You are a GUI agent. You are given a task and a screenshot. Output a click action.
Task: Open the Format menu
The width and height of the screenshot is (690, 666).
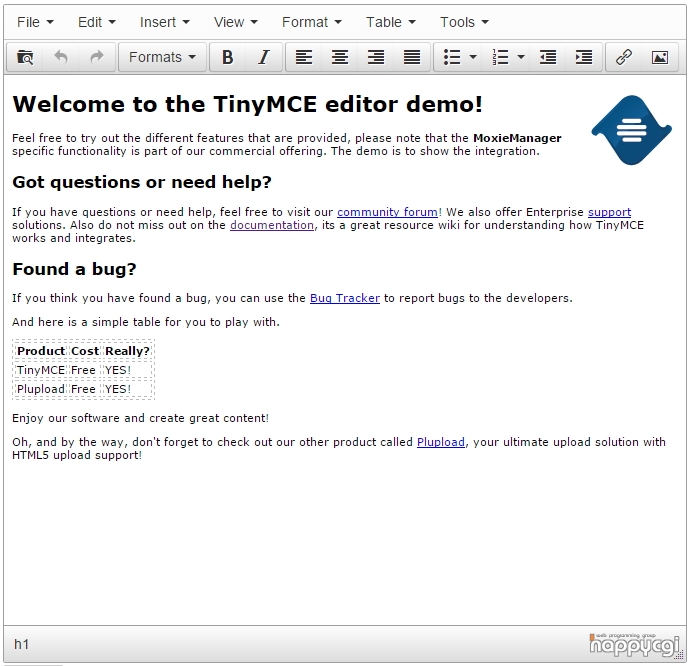(312, 22)
